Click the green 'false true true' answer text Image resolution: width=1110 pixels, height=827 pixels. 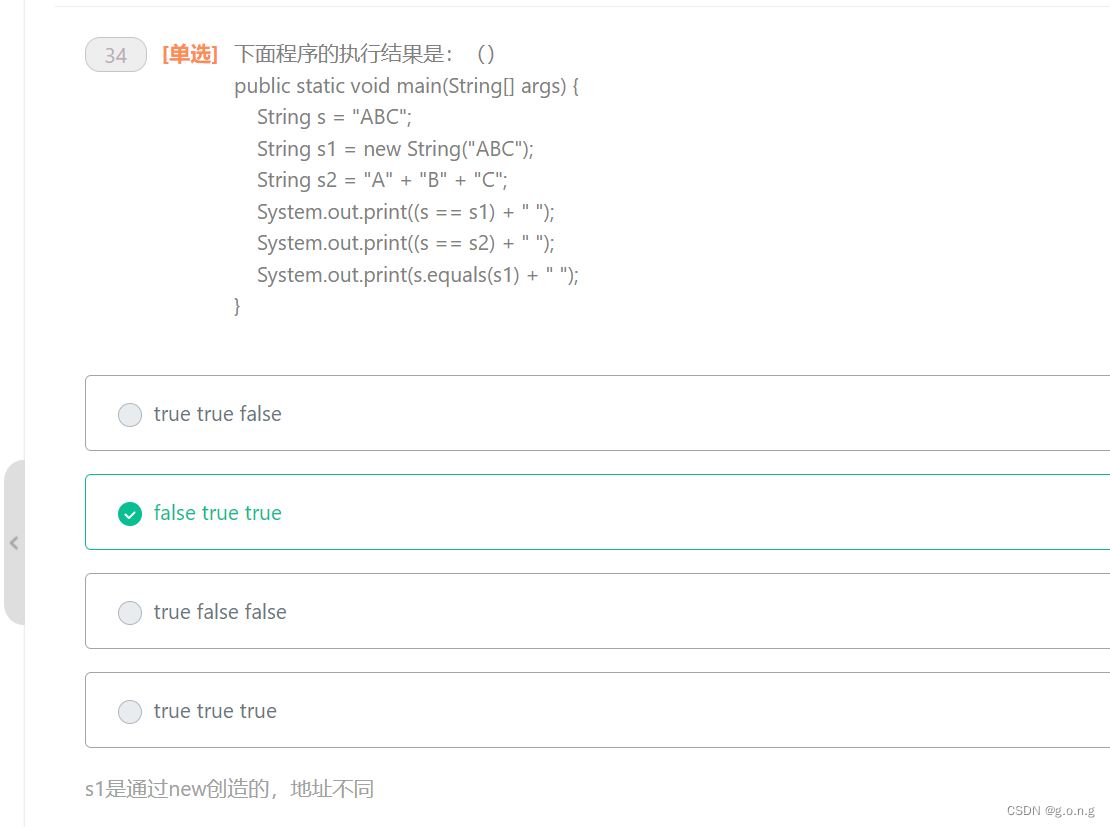tap(217, 513)
